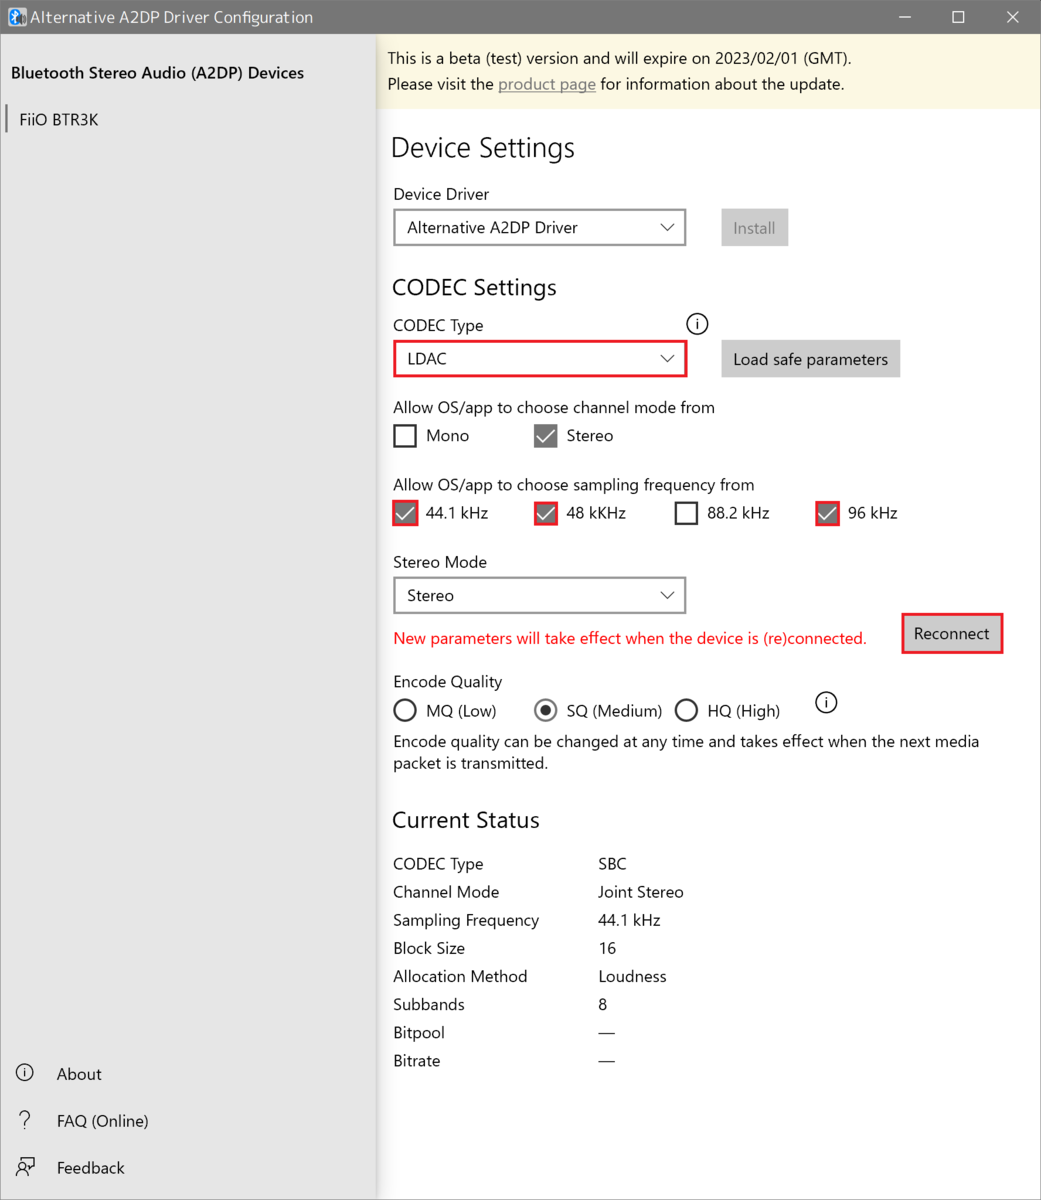Click the CODEC Type info icon

[697, 324]
